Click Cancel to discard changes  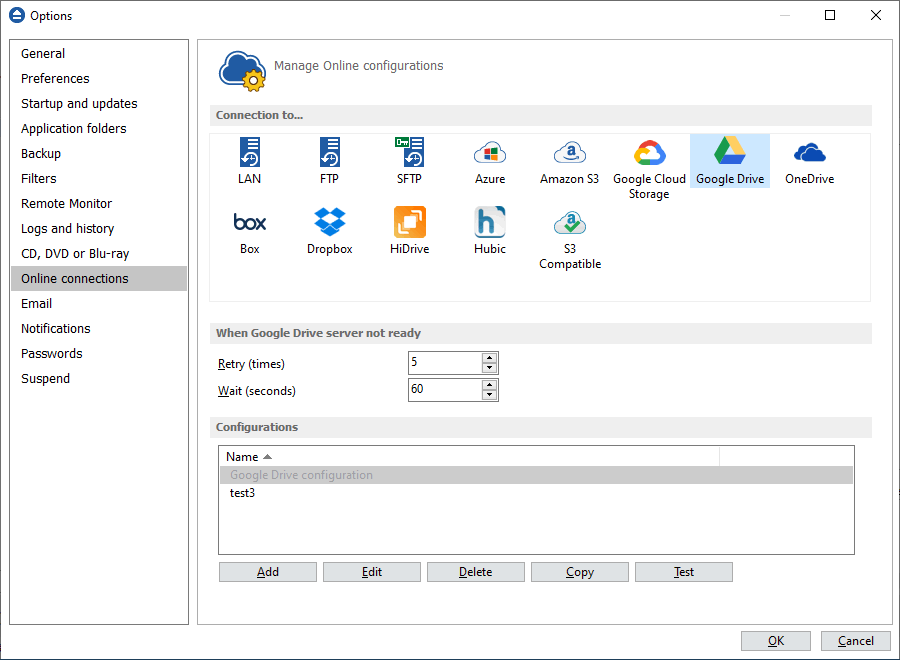tap(856, 641)
